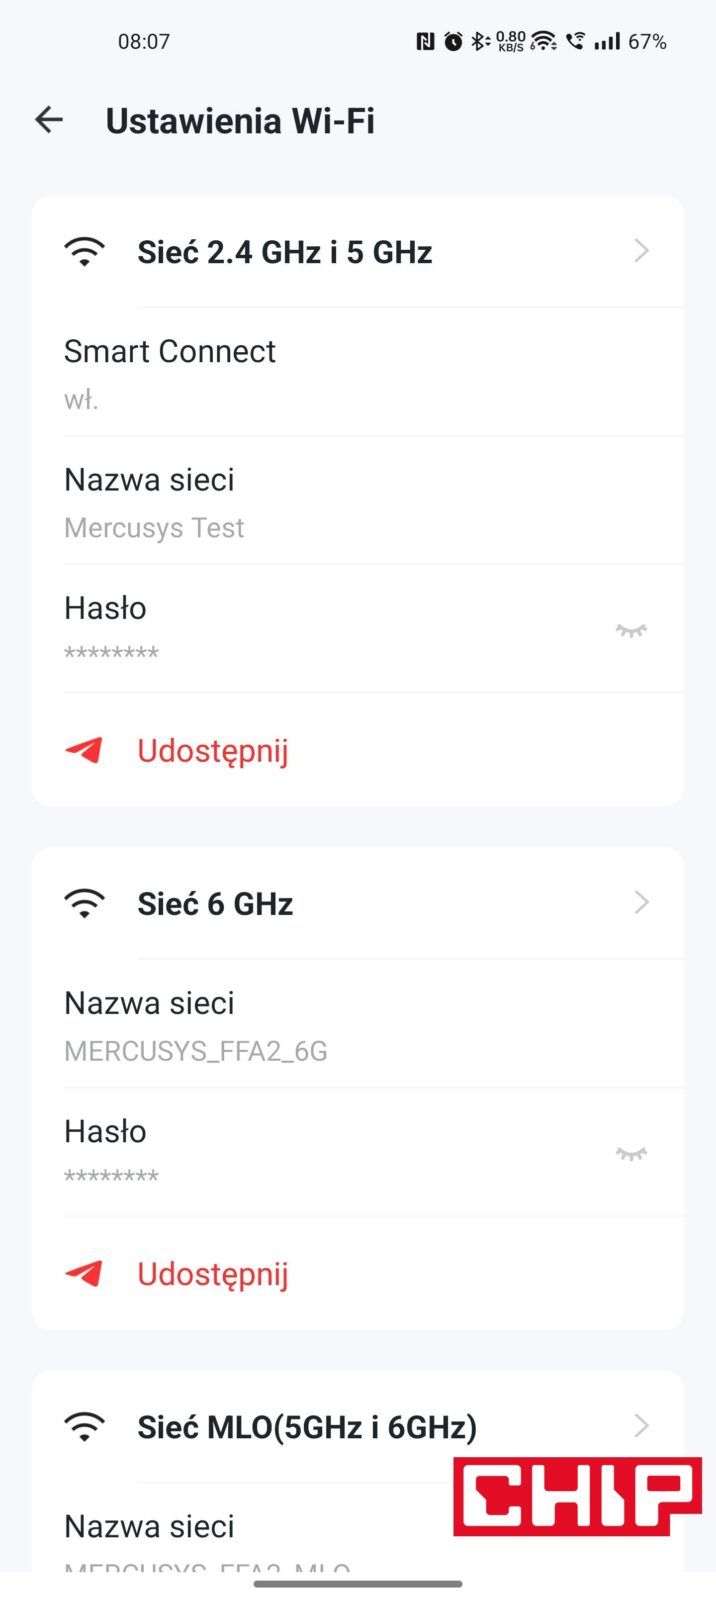Reveal the 6 GHz network password
The width and height of the screenshot is (716, 1600).
(x=631, y=1153)
